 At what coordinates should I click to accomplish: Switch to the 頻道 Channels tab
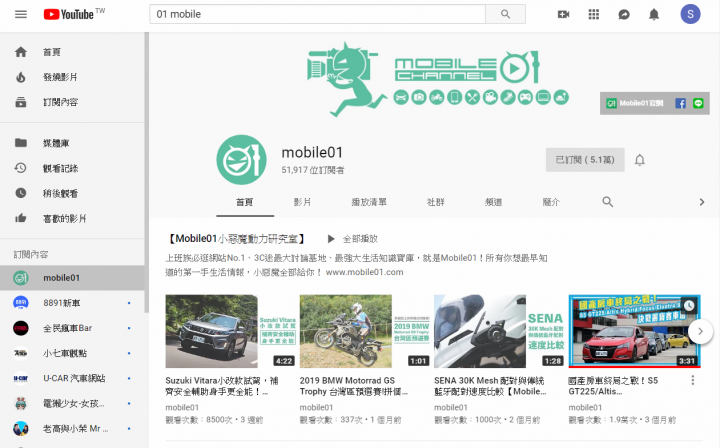point(493,202)
